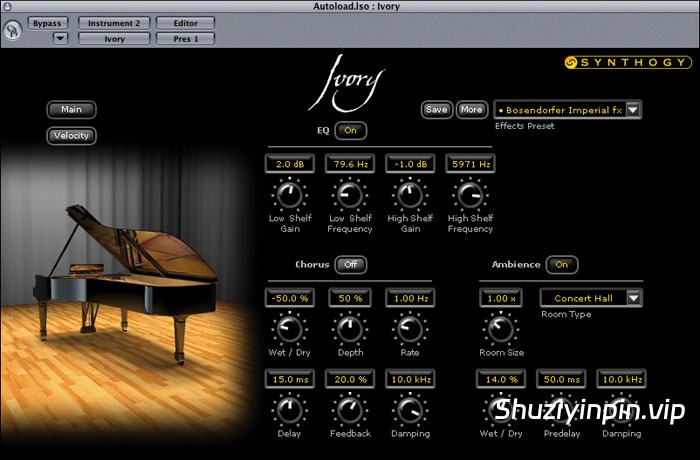The image size is (700, 460).
Task: Toggle the Bypass button
Action: pyautogui.click(x=47, y=23)
